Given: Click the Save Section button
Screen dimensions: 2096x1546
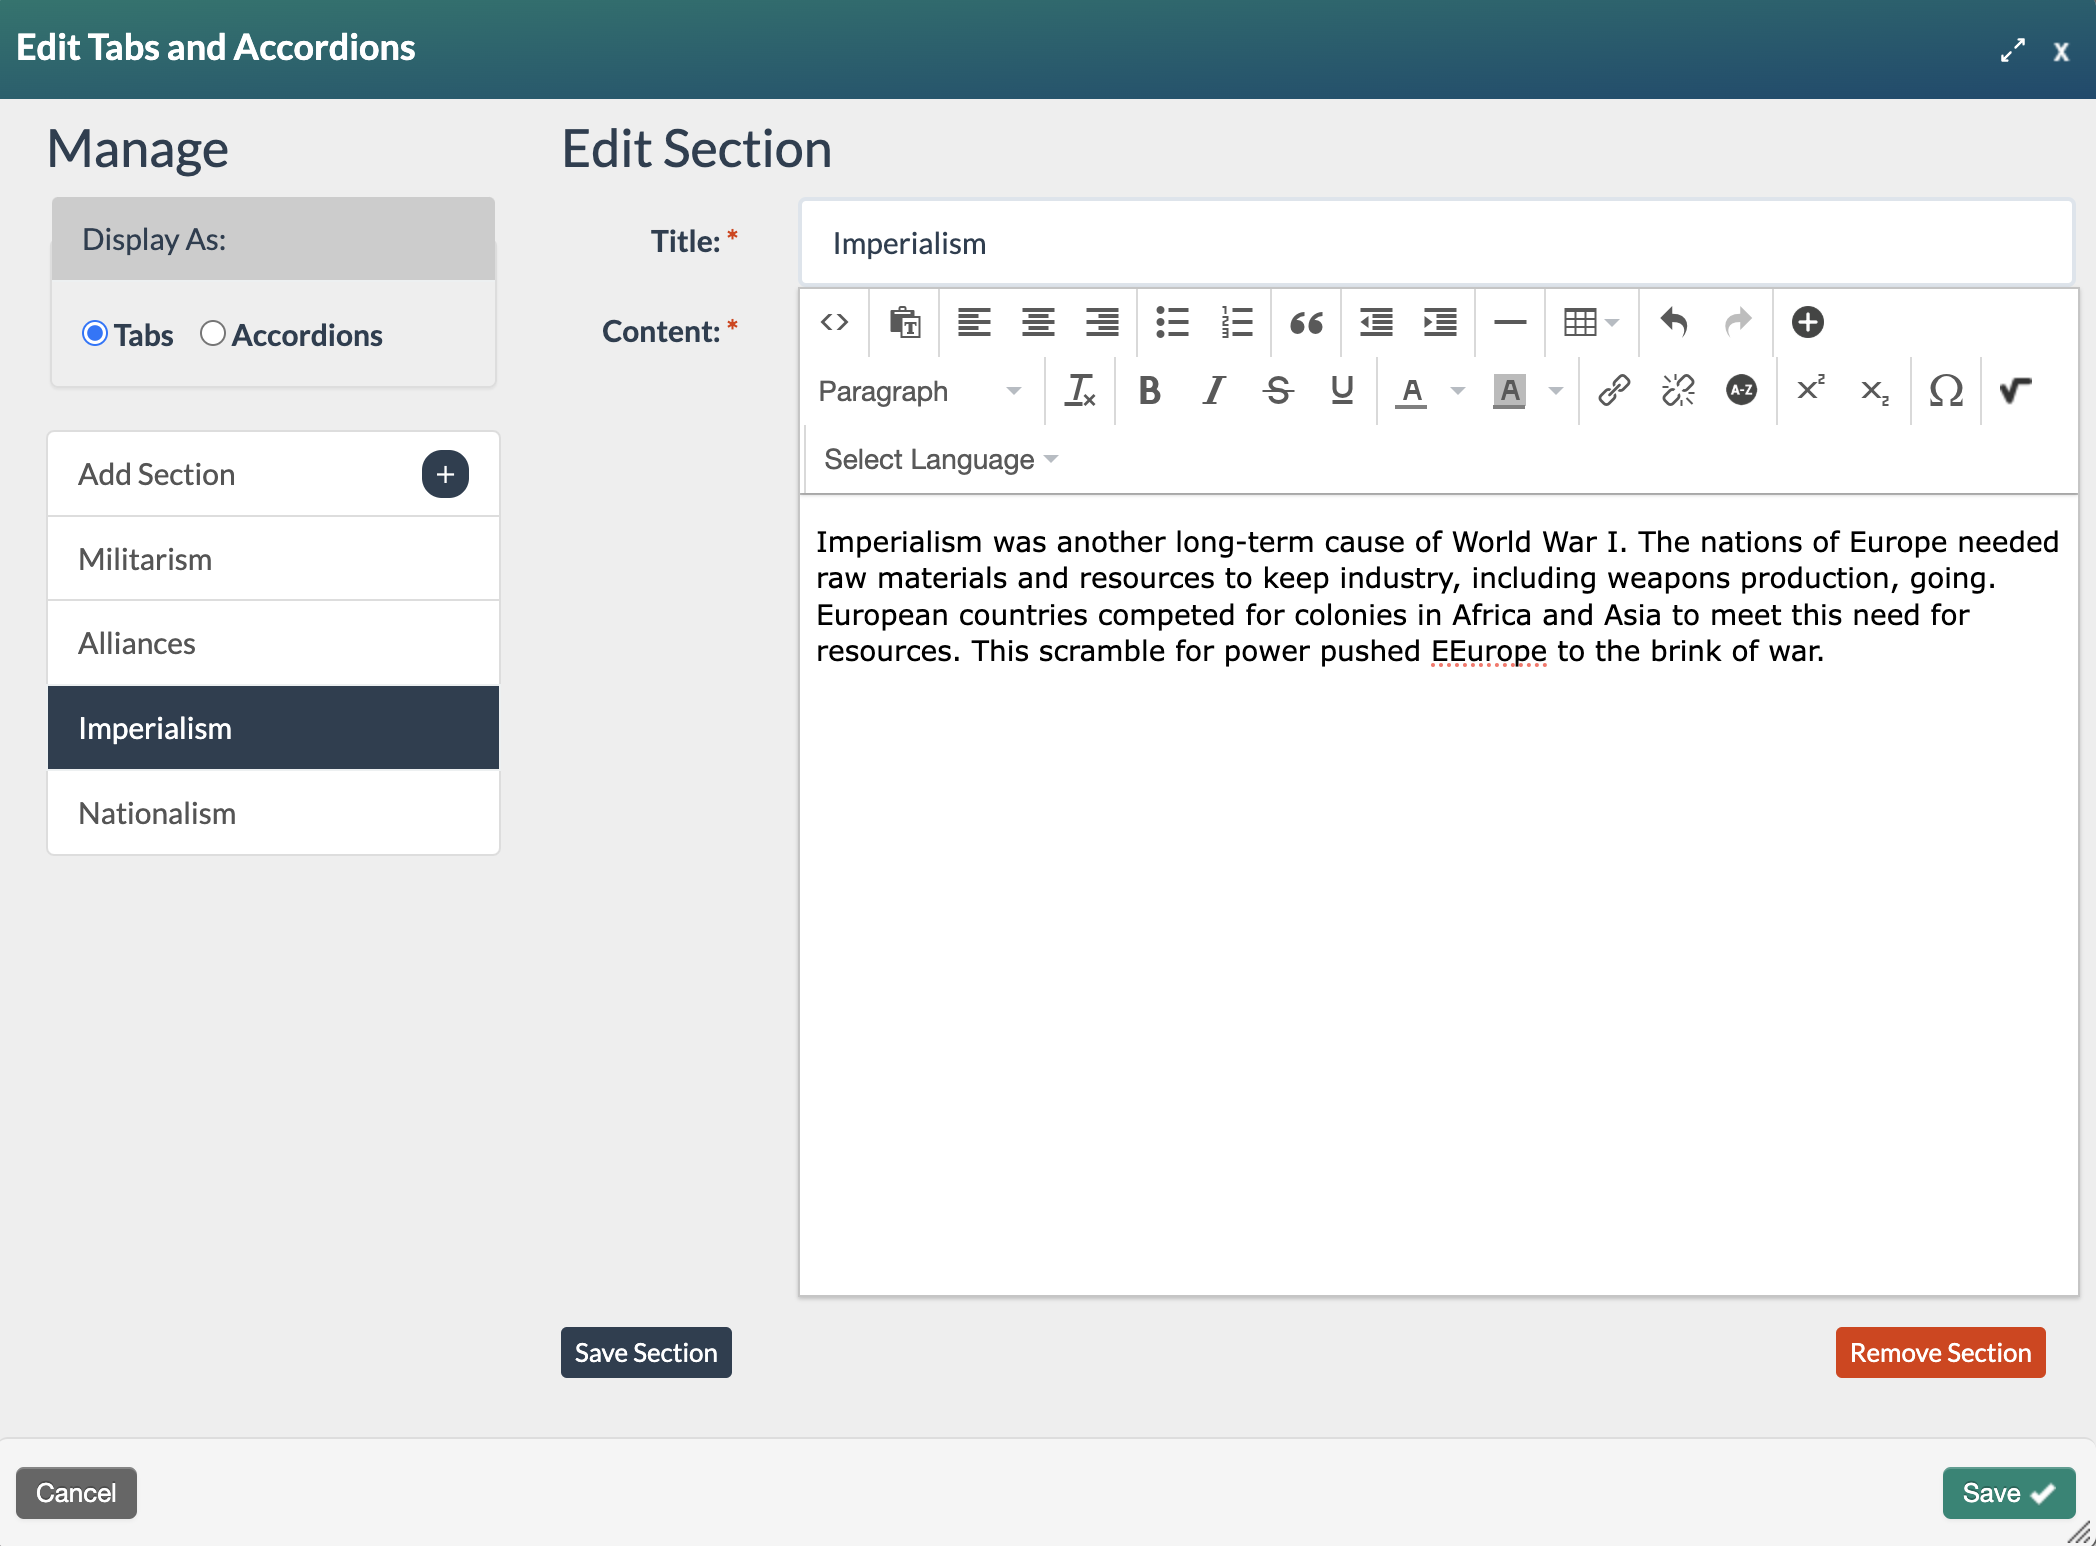Looking at the screenshot, I should click(646, 1352).
